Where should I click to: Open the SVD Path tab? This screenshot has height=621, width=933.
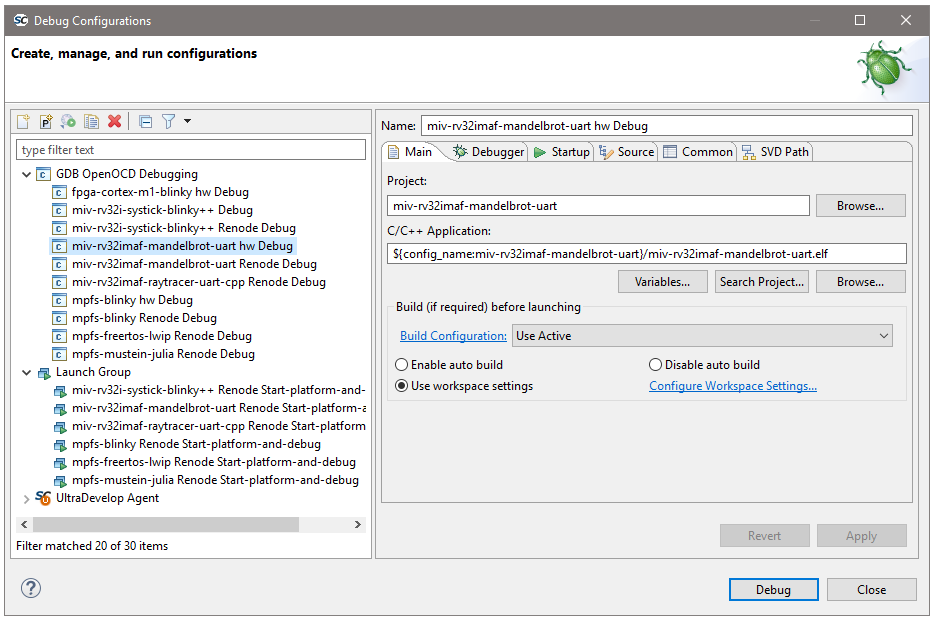(775, 152)
